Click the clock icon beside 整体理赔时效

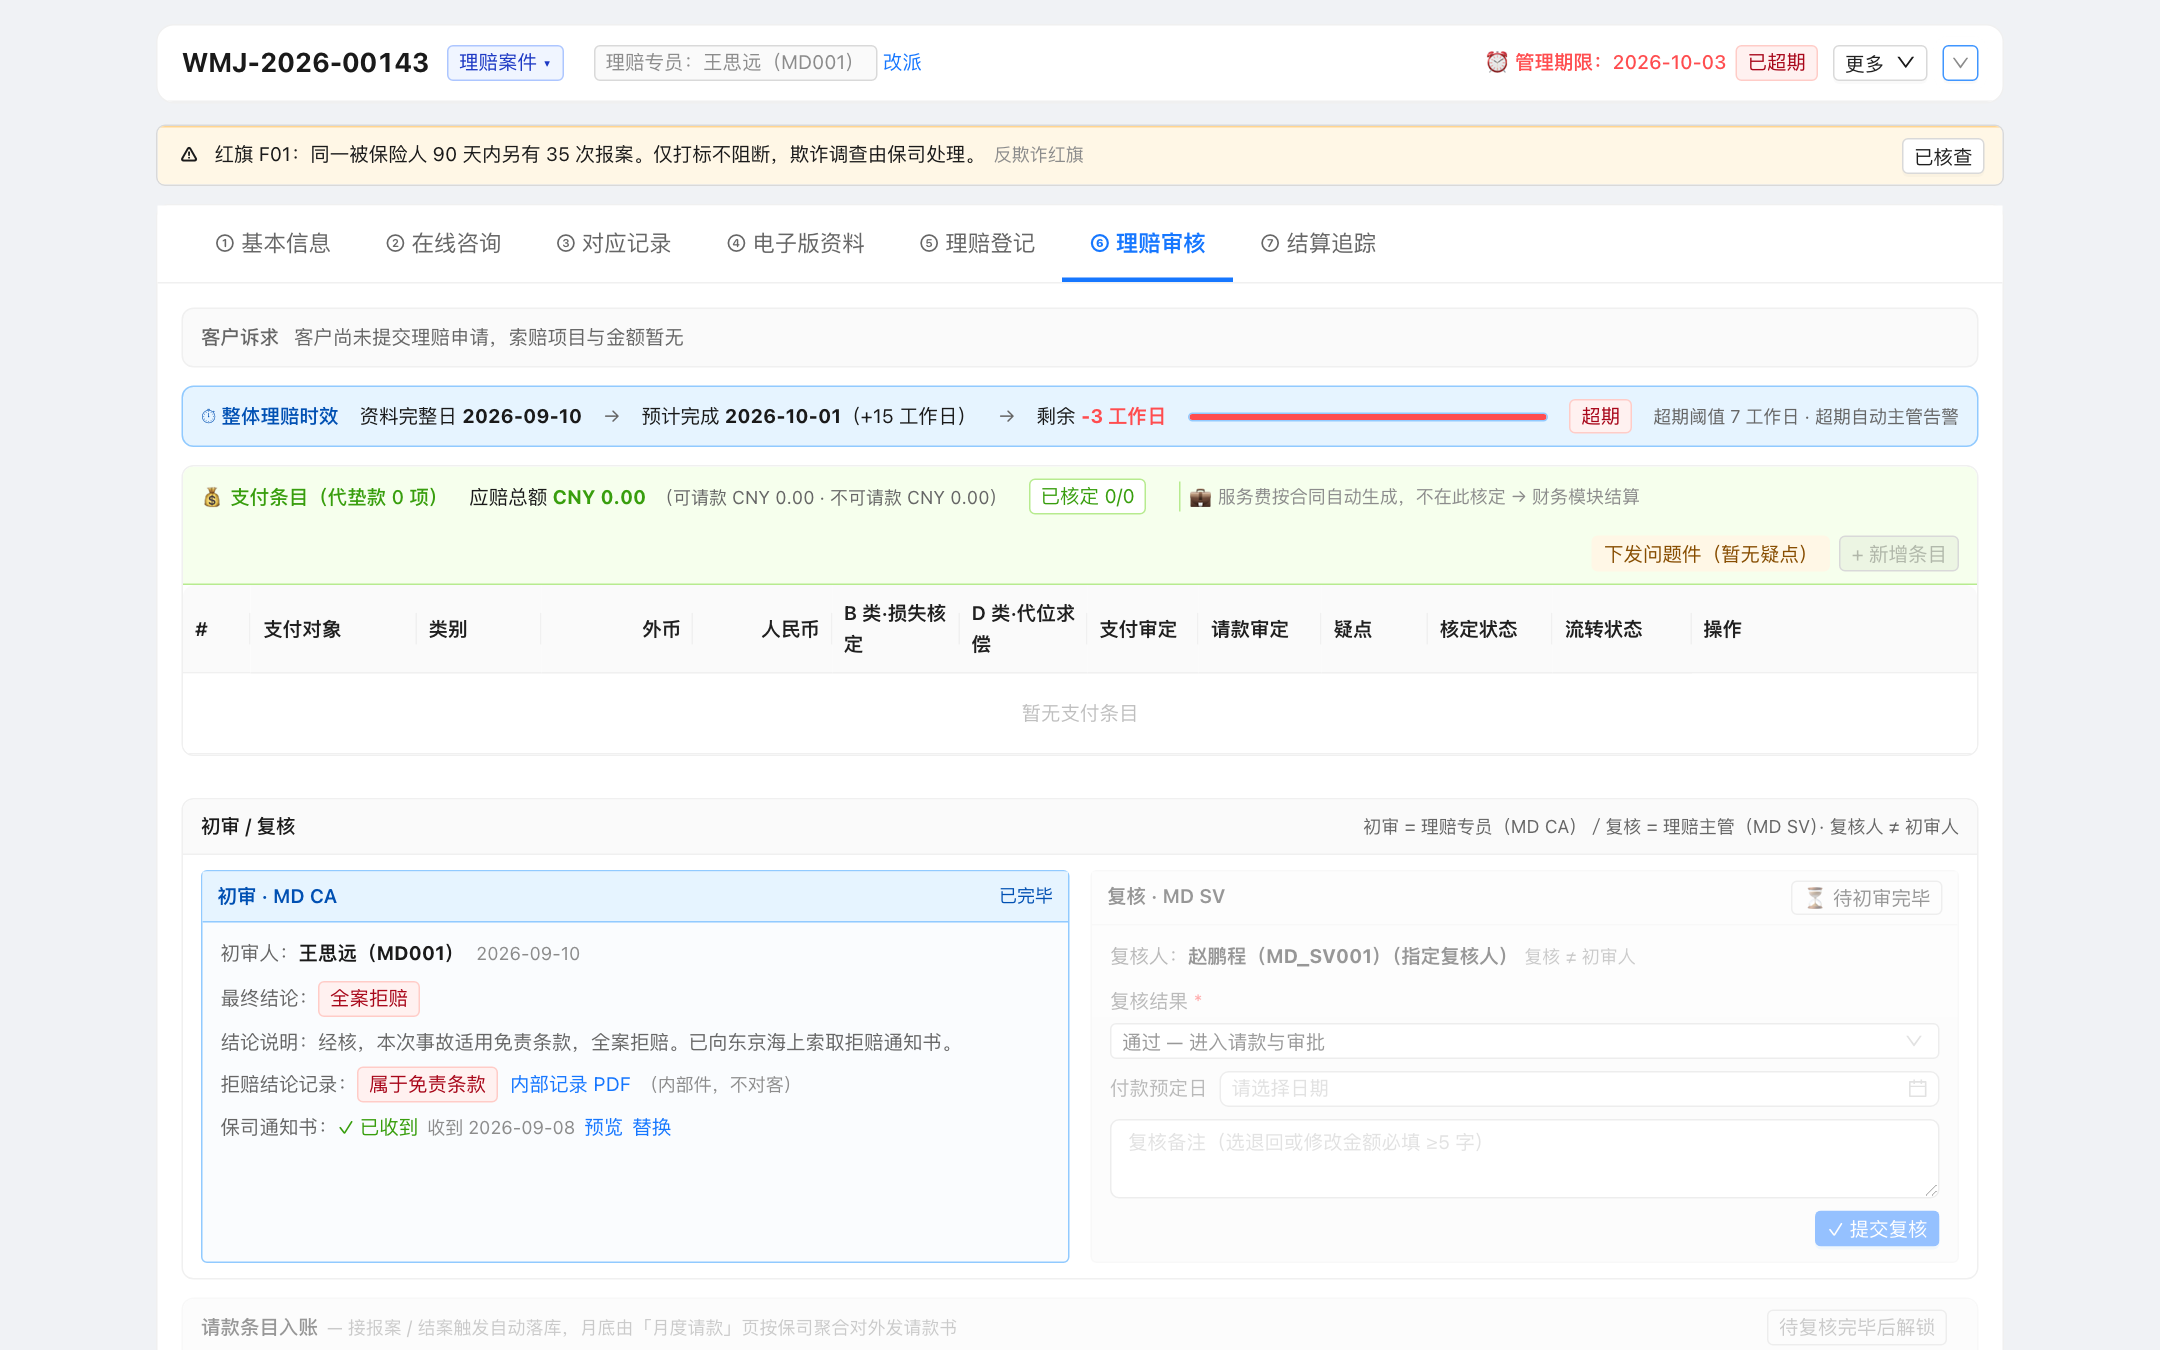[208, 416]
